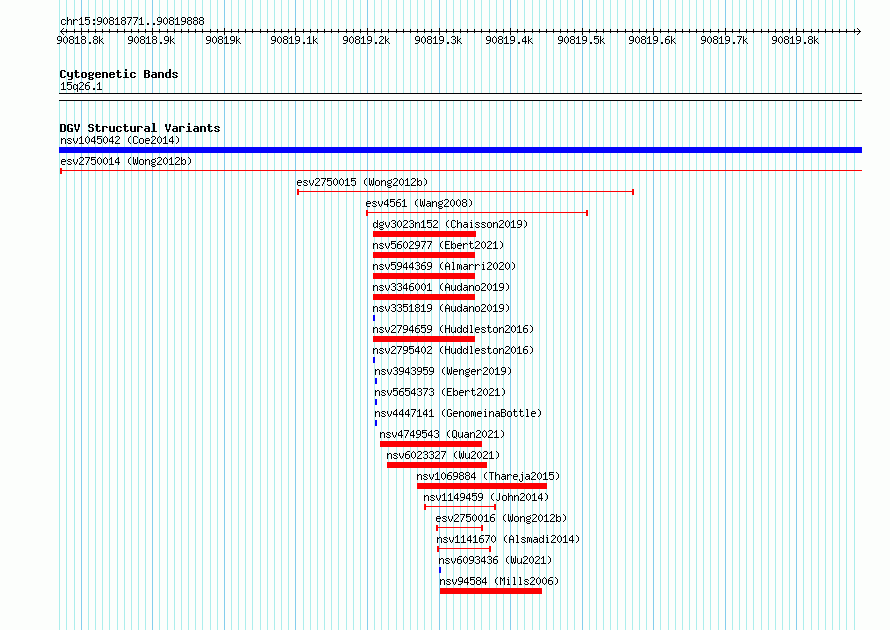Click the 90819.3k ruler label
Image resolution: width=890 pixels, height=630 pixels.
click(438, 40)
